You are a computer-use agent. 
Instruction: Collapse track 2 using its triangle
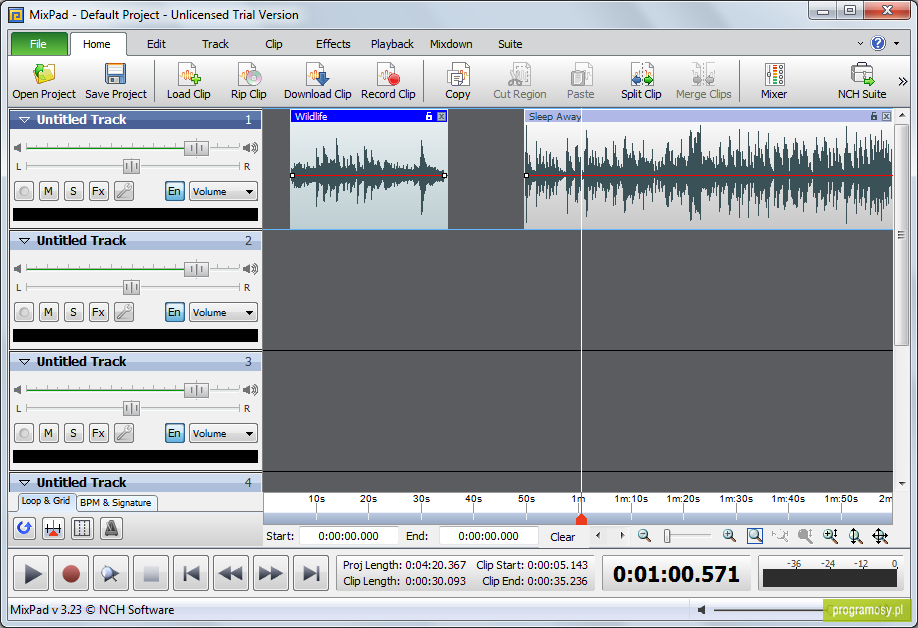click(25, 241)
